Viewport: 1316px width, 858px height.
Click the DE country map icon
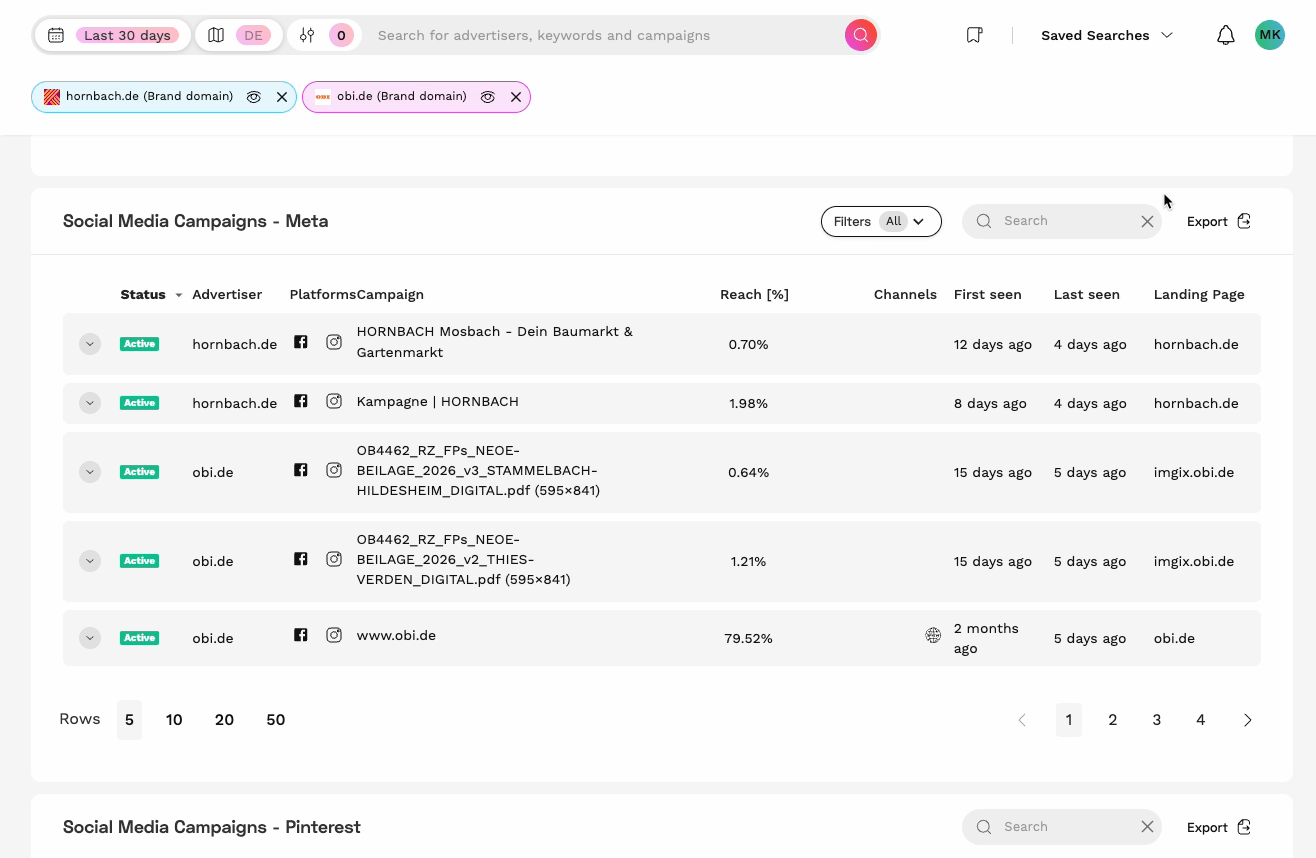(x=216, y=34)
